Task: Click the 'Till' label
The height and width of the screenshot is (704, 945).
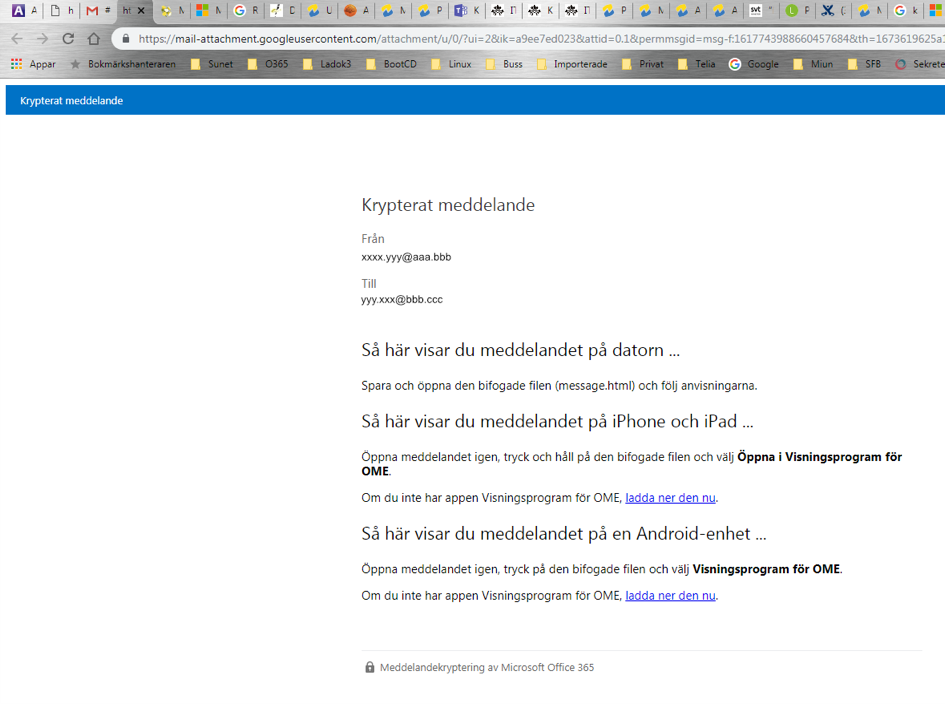Action: click(x=369, y=283)
